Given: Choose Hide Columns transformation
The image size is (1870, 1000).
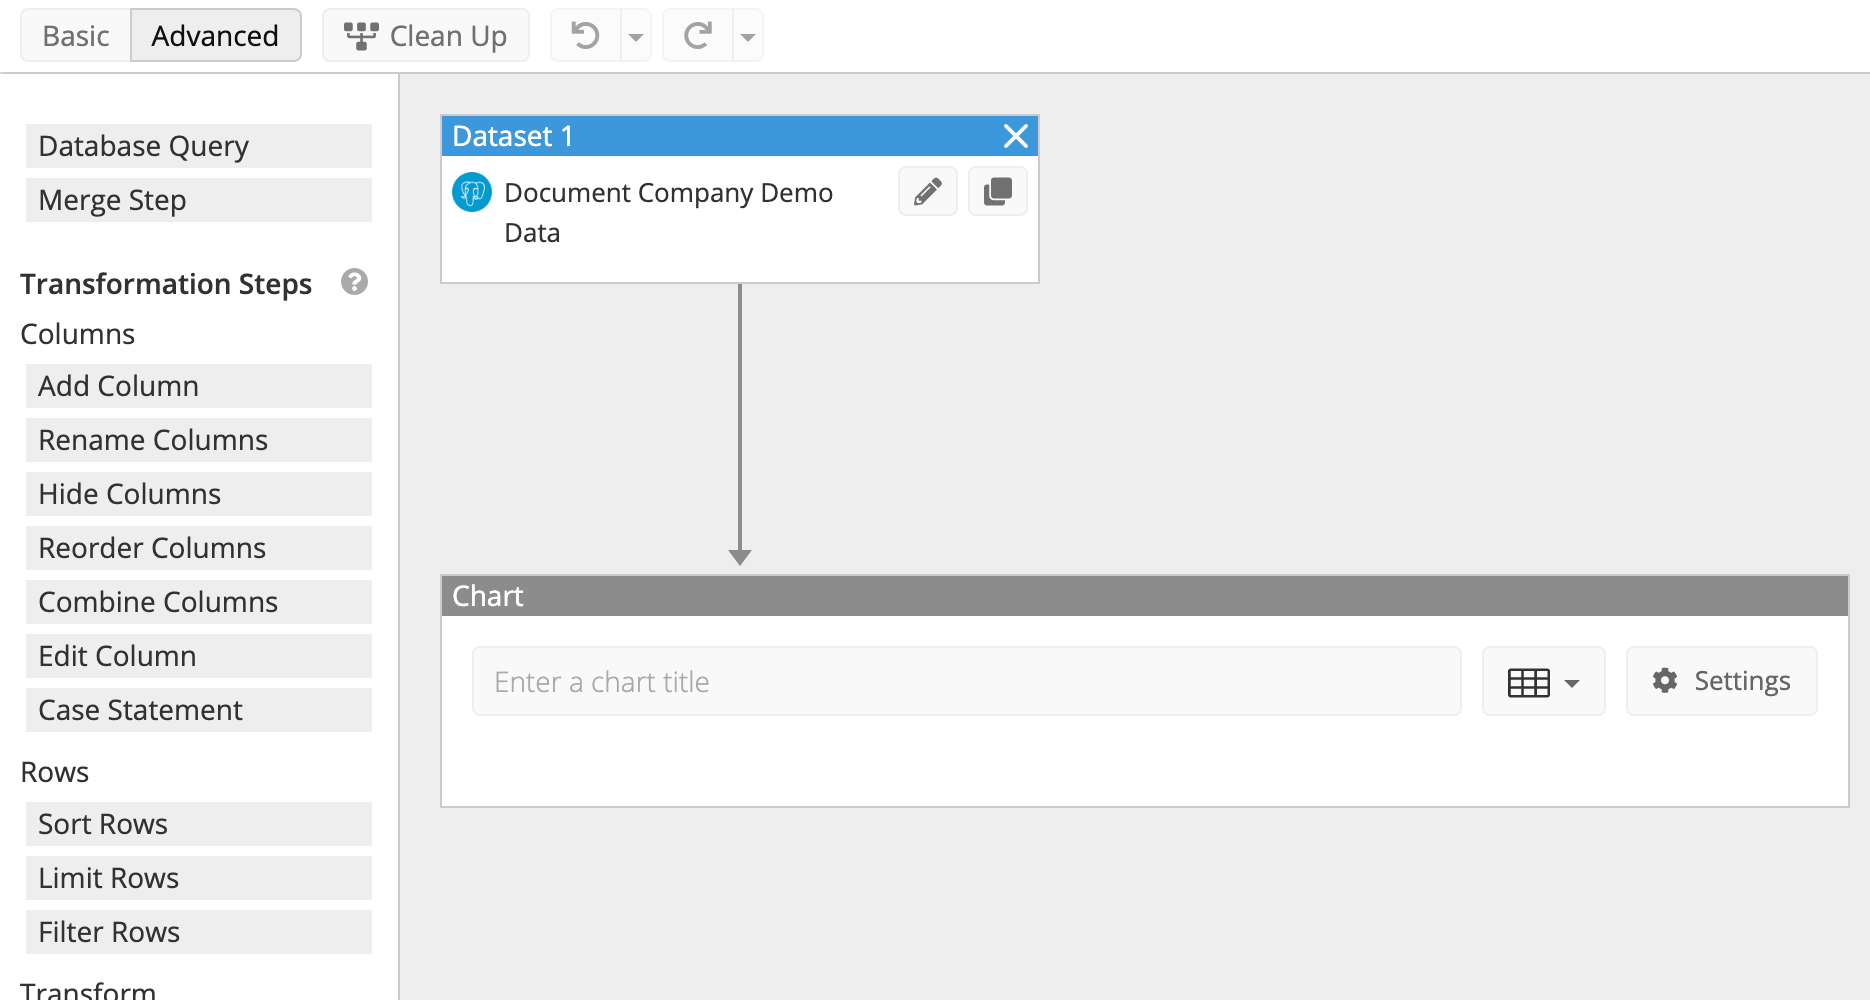Looking at the screenshot, I should (x=199, y=494).
